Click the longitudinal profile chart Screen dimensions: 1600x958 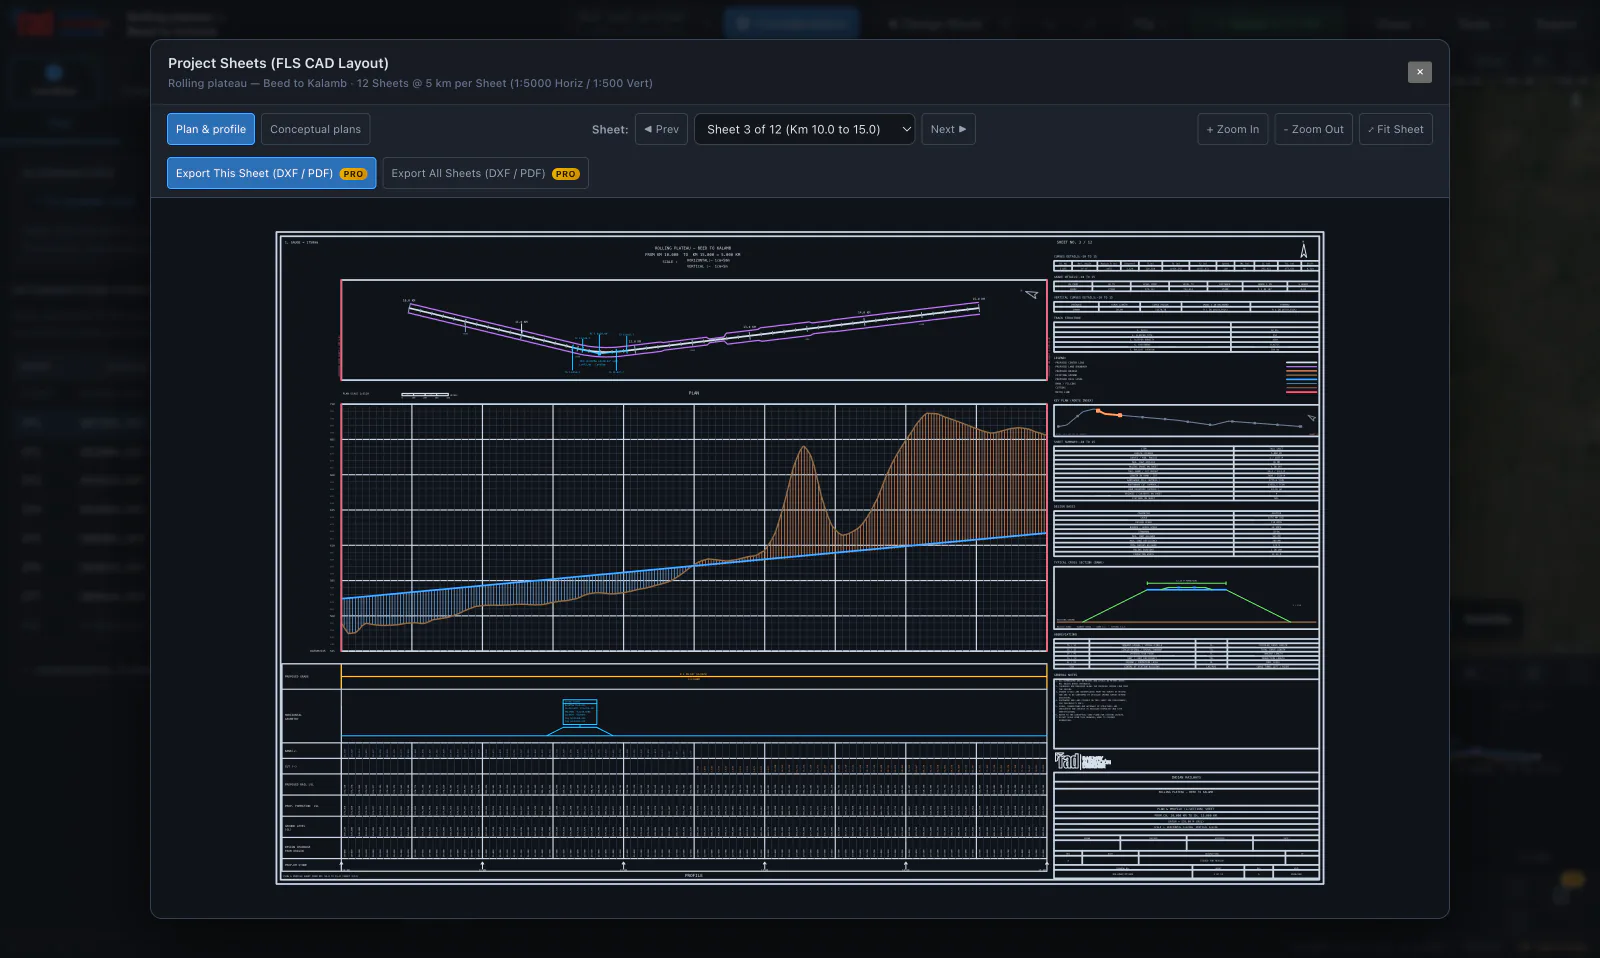click(x=694, y=528)
